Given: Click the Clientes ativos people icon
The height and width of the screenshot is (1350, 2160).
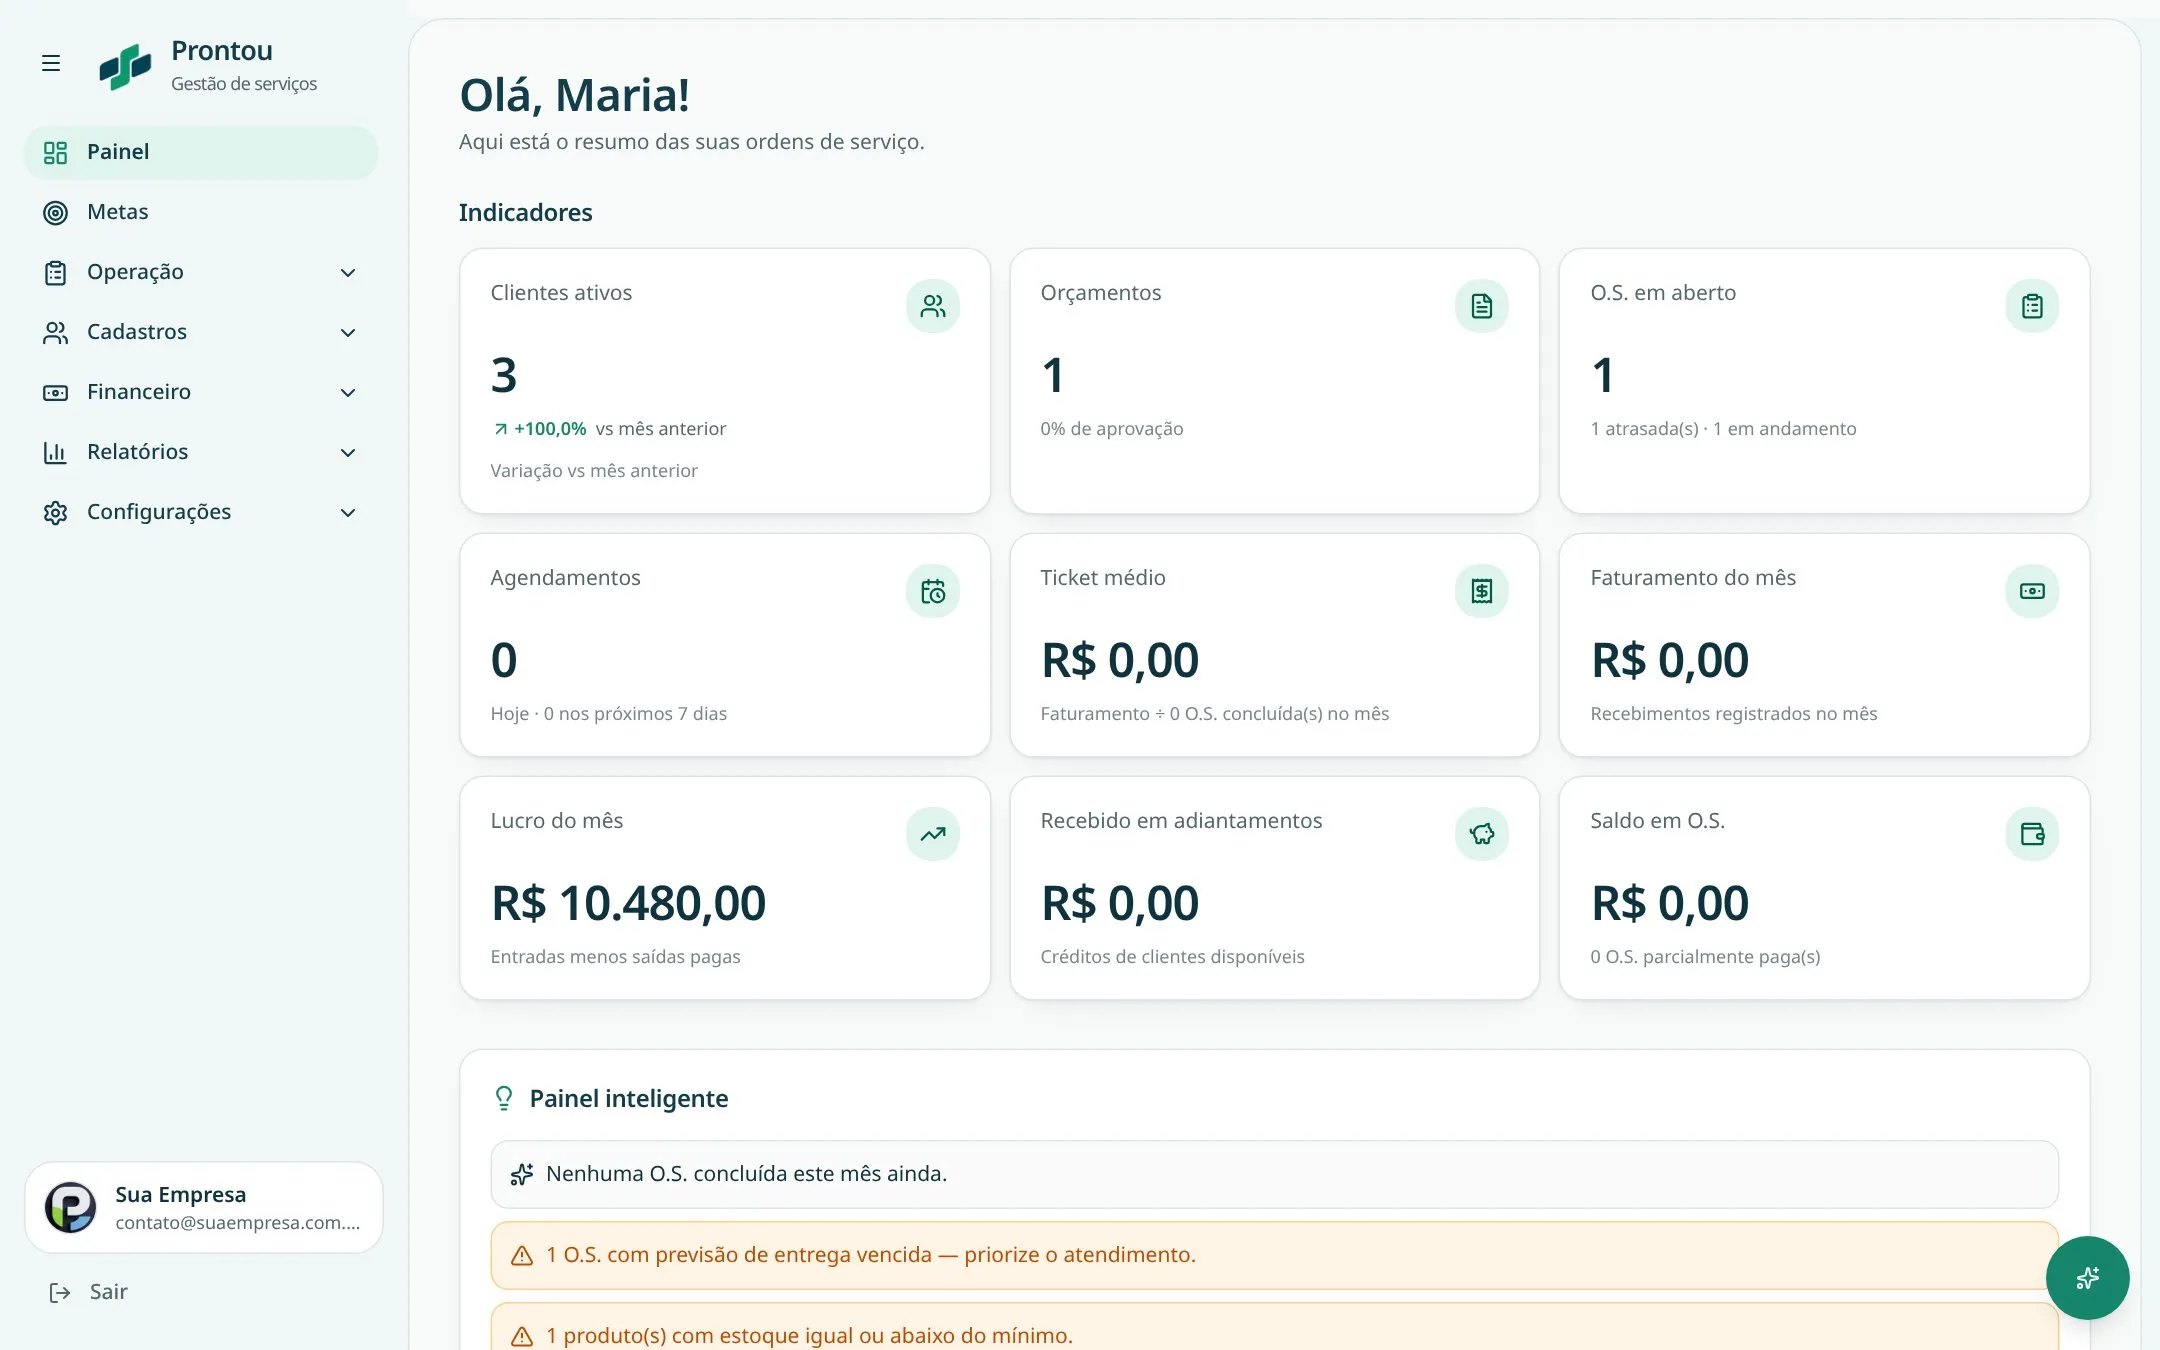Looking at the screenshot, I should coord(933,306).
